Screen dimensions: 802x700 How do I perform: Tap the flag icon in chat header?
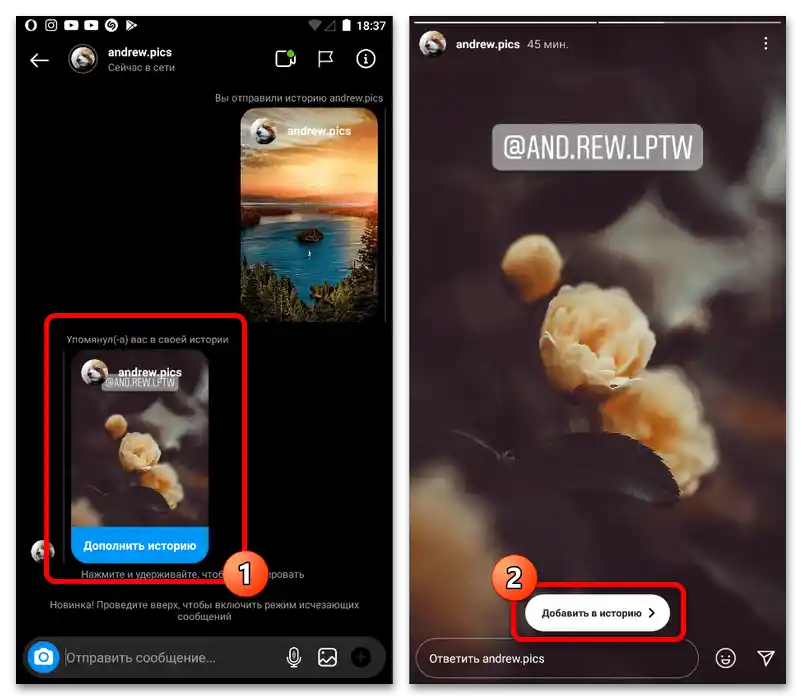click(325, 59)
